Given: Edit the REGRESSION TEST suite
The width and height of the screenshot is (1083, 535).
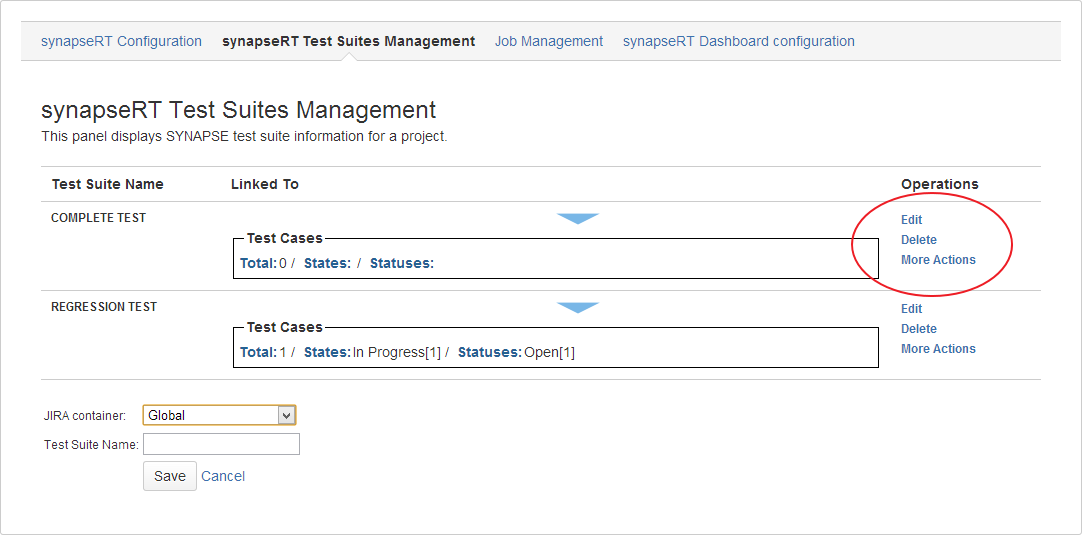Looking at the screenshot, I should (x=911, y=309).
